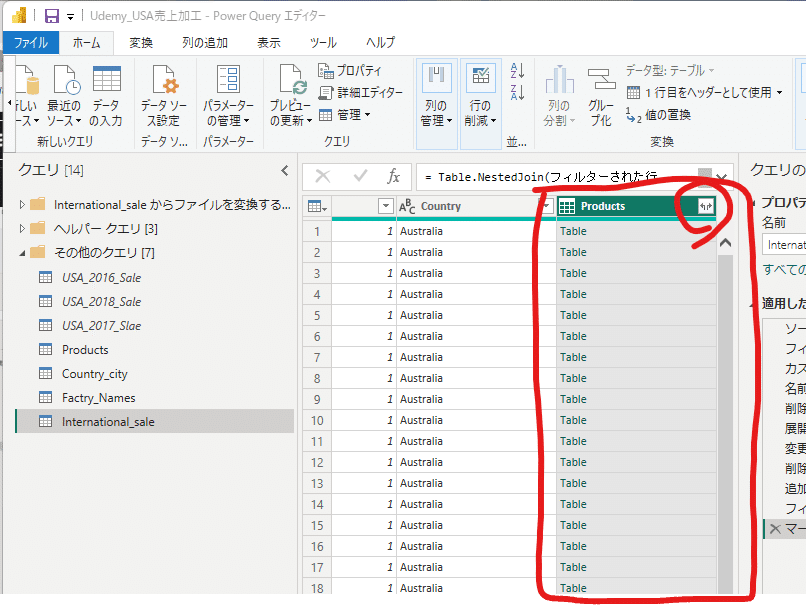Sort ascending with A-Z icon
The height and width of the screenshot is (606, 806).
click(x=517, y=70)
